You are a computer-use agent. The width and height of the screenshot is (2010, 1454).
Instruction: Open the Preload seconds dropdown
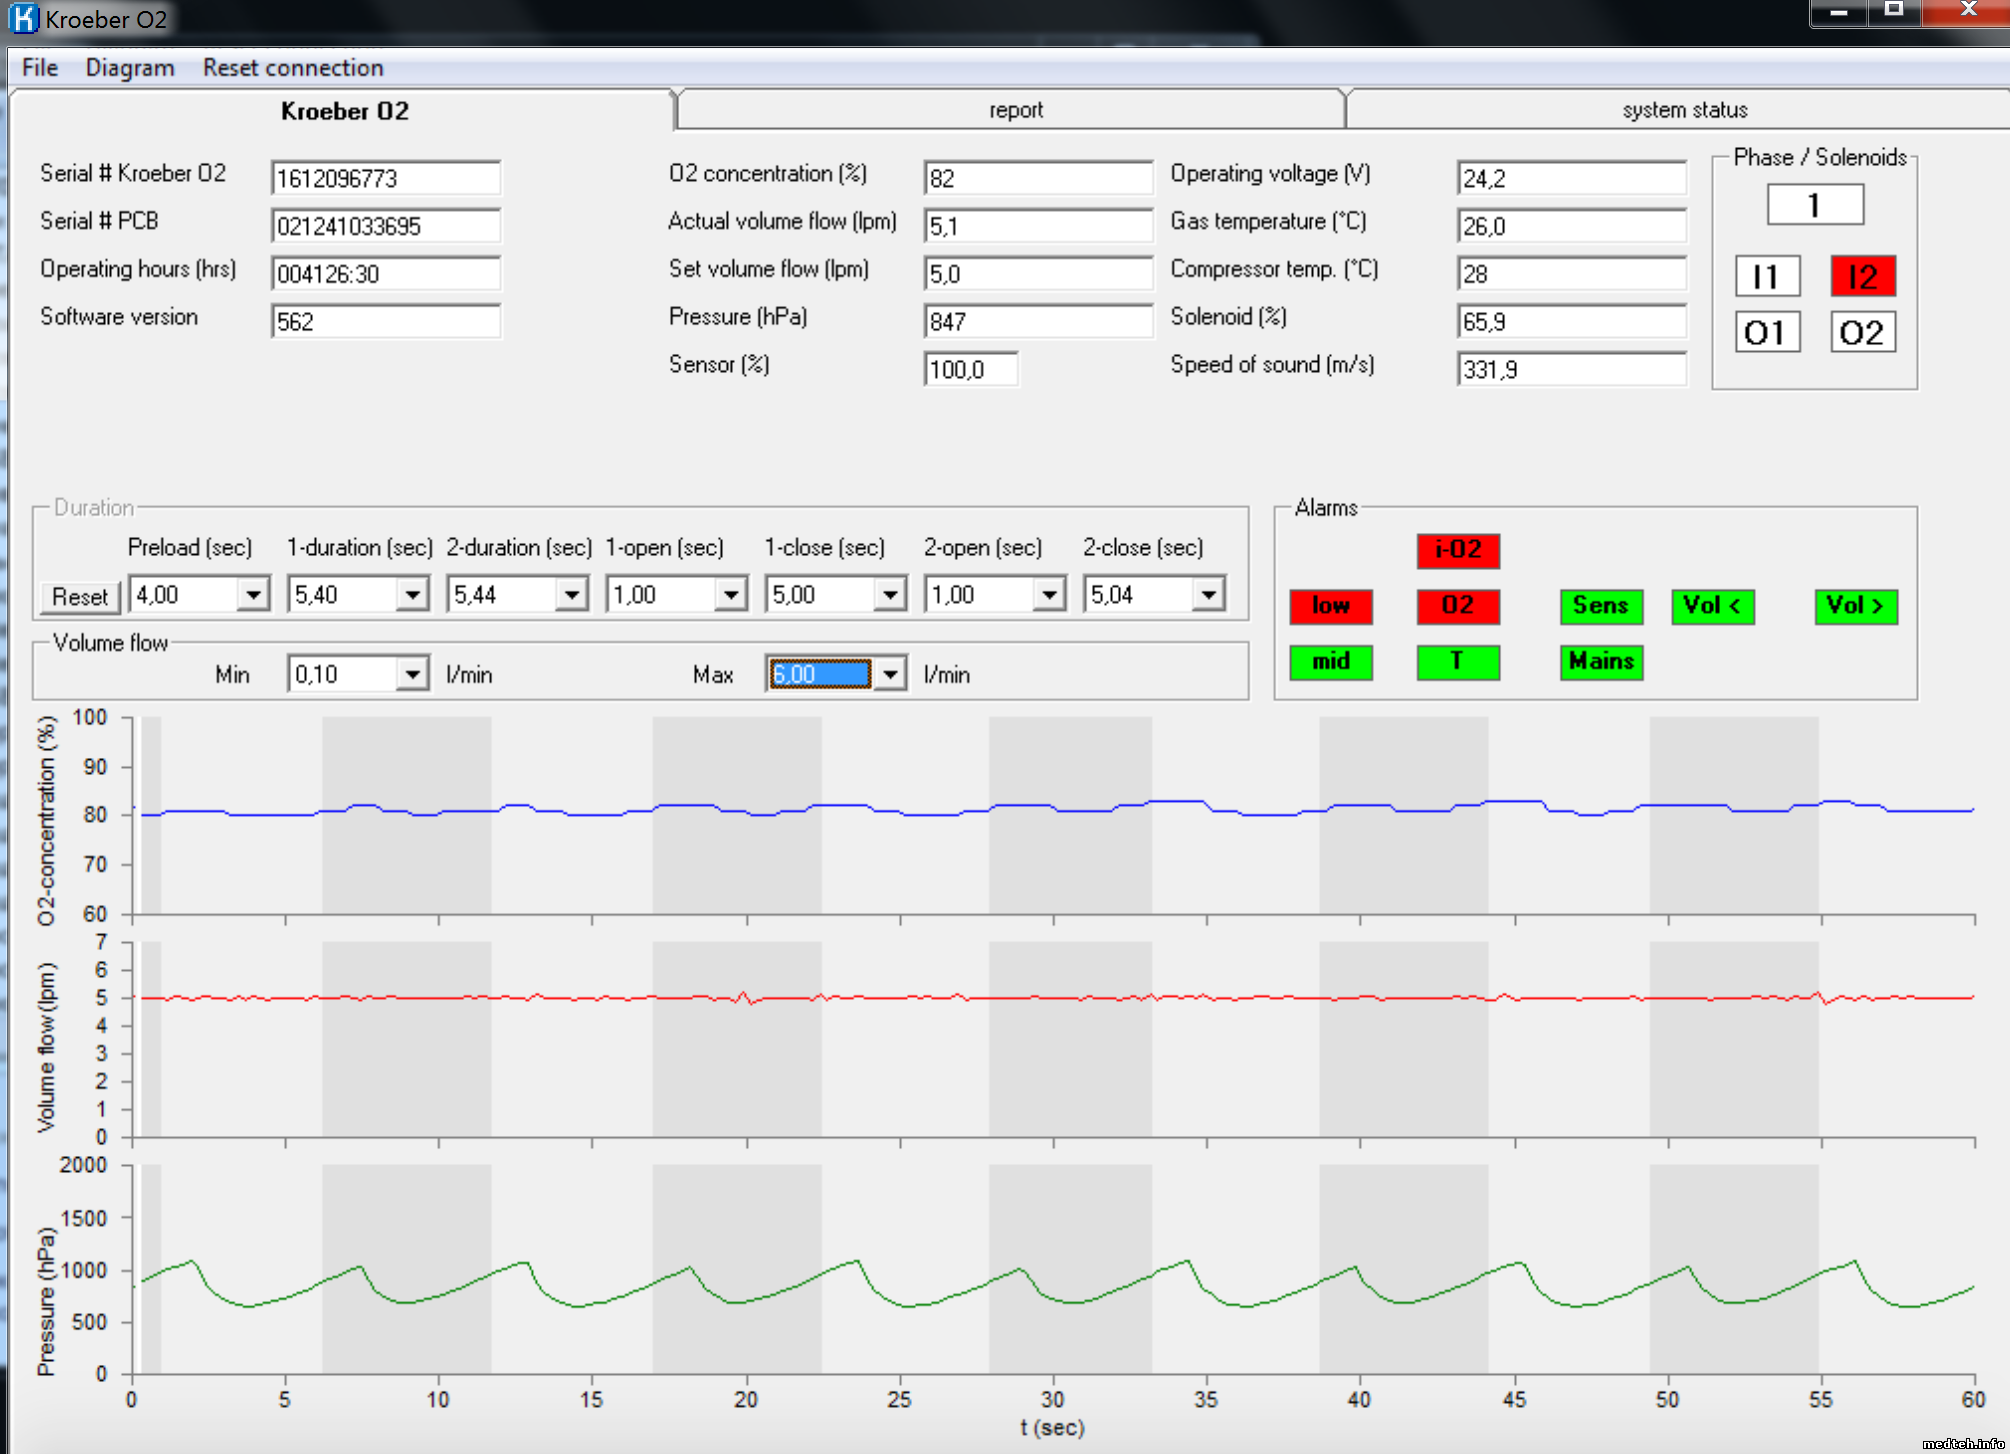[x=254, y=595]
